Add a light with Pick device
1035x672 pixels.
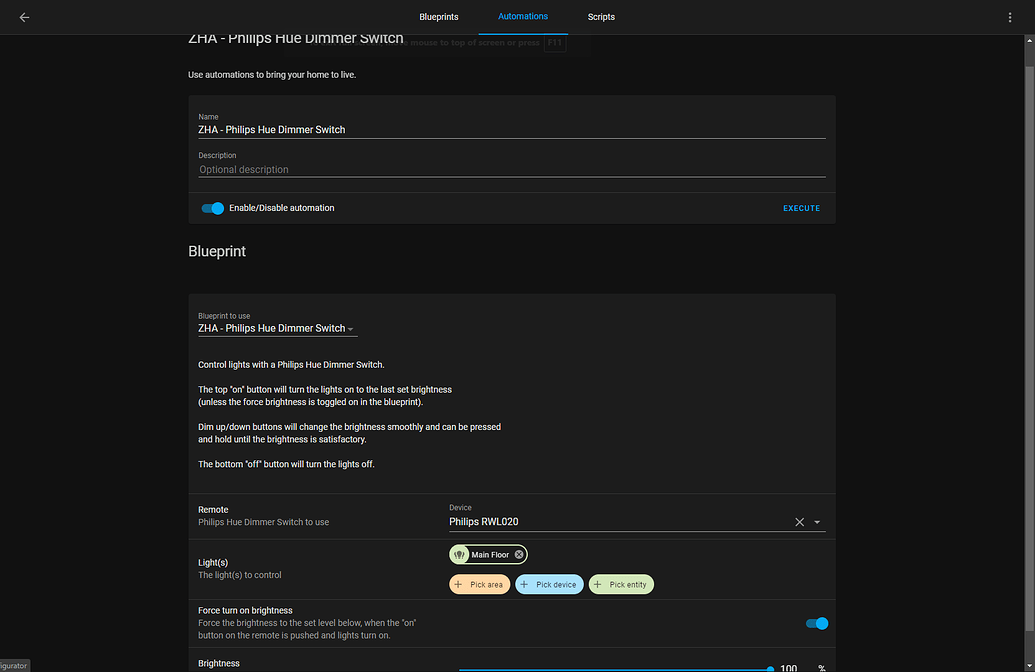549,584
